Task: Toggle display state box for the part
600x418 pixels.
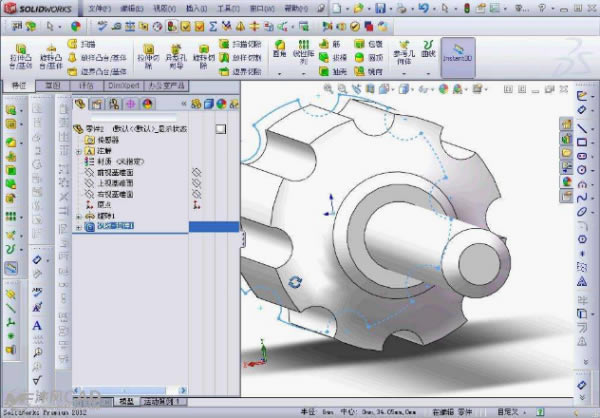Action: pos(222,129)
